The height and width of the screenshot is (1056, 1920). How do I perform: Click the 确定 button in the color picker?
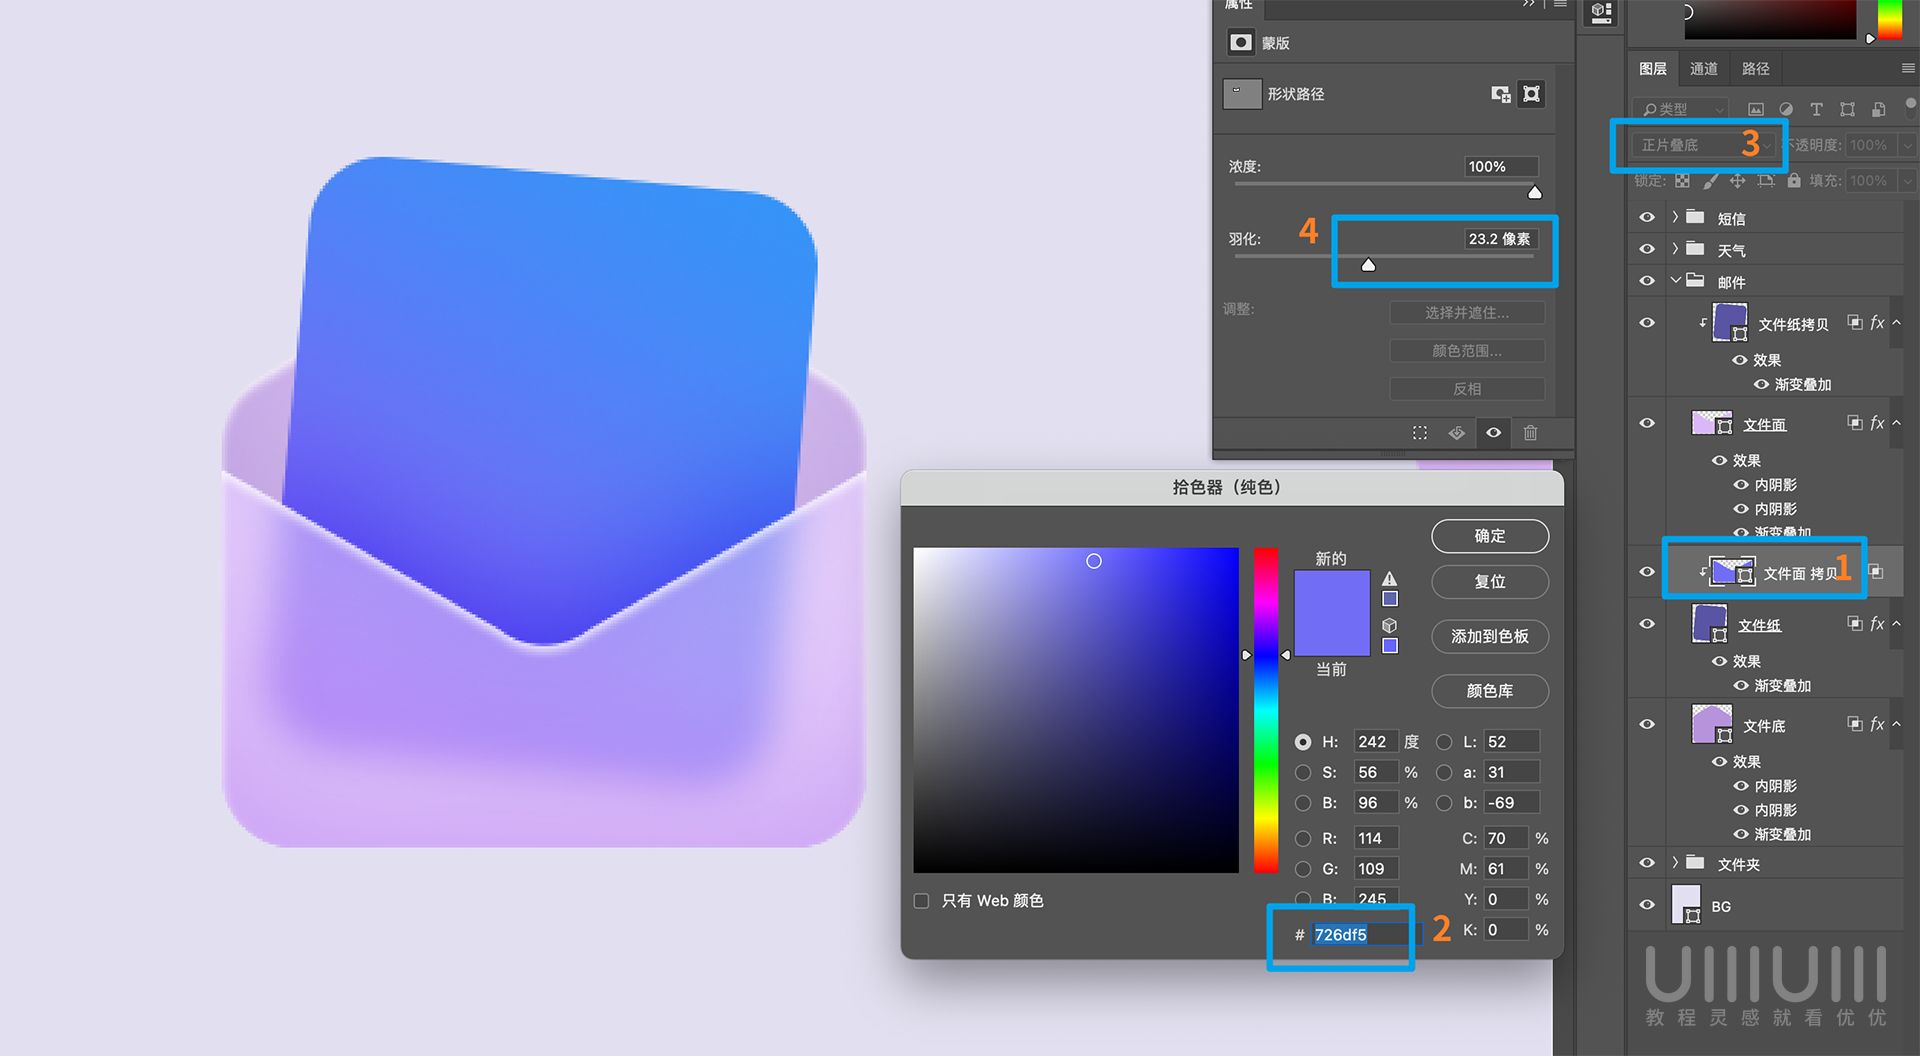tap(1489, 536)
